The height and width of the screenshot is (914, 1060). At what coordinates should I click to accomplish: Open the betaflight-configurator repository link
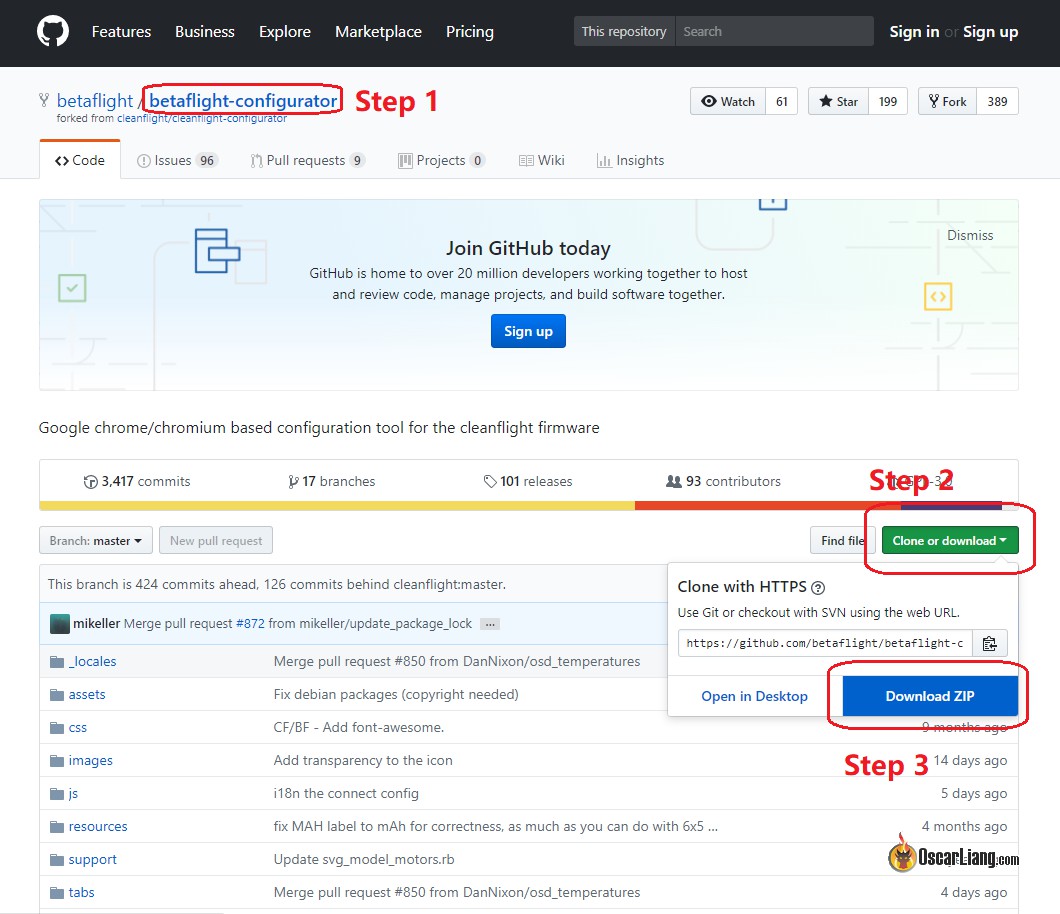pyautogui.click(x=243, y=101)
